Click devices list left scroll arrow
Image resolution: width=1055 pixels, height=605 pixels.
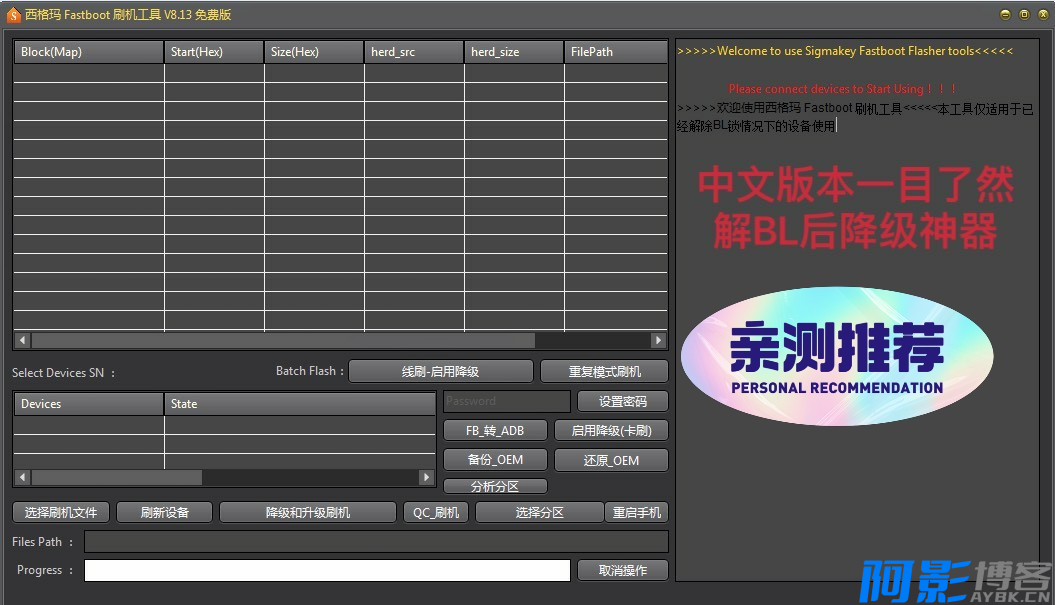coord(22,477)
